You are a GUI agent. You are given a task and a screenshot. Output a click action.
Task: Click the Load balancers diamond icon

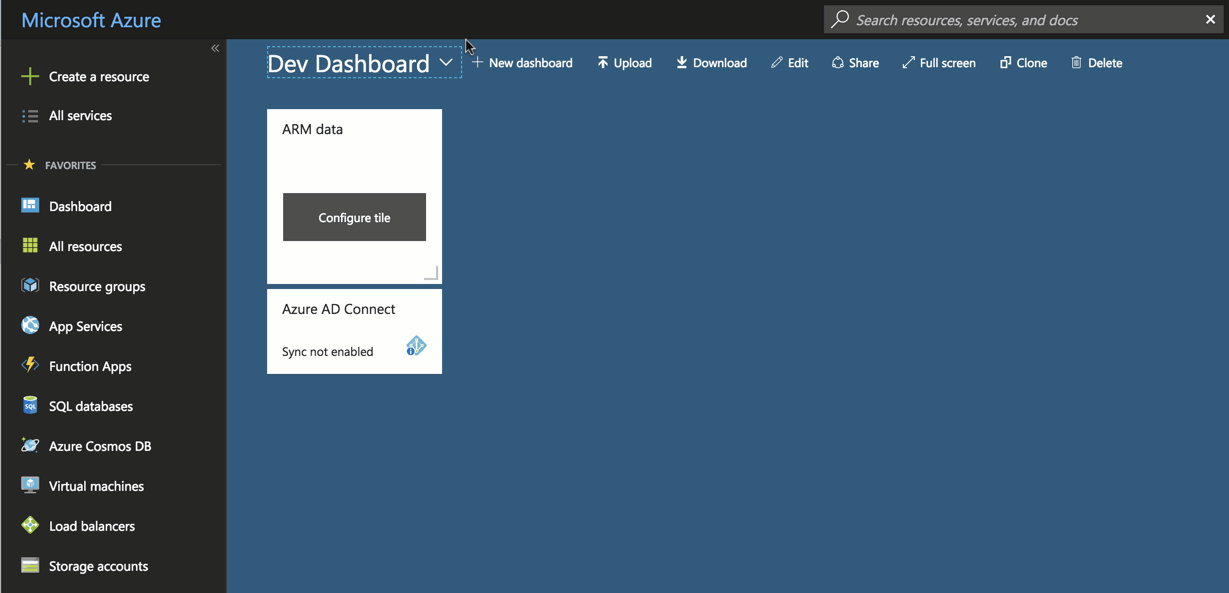[x=30, y=526]
